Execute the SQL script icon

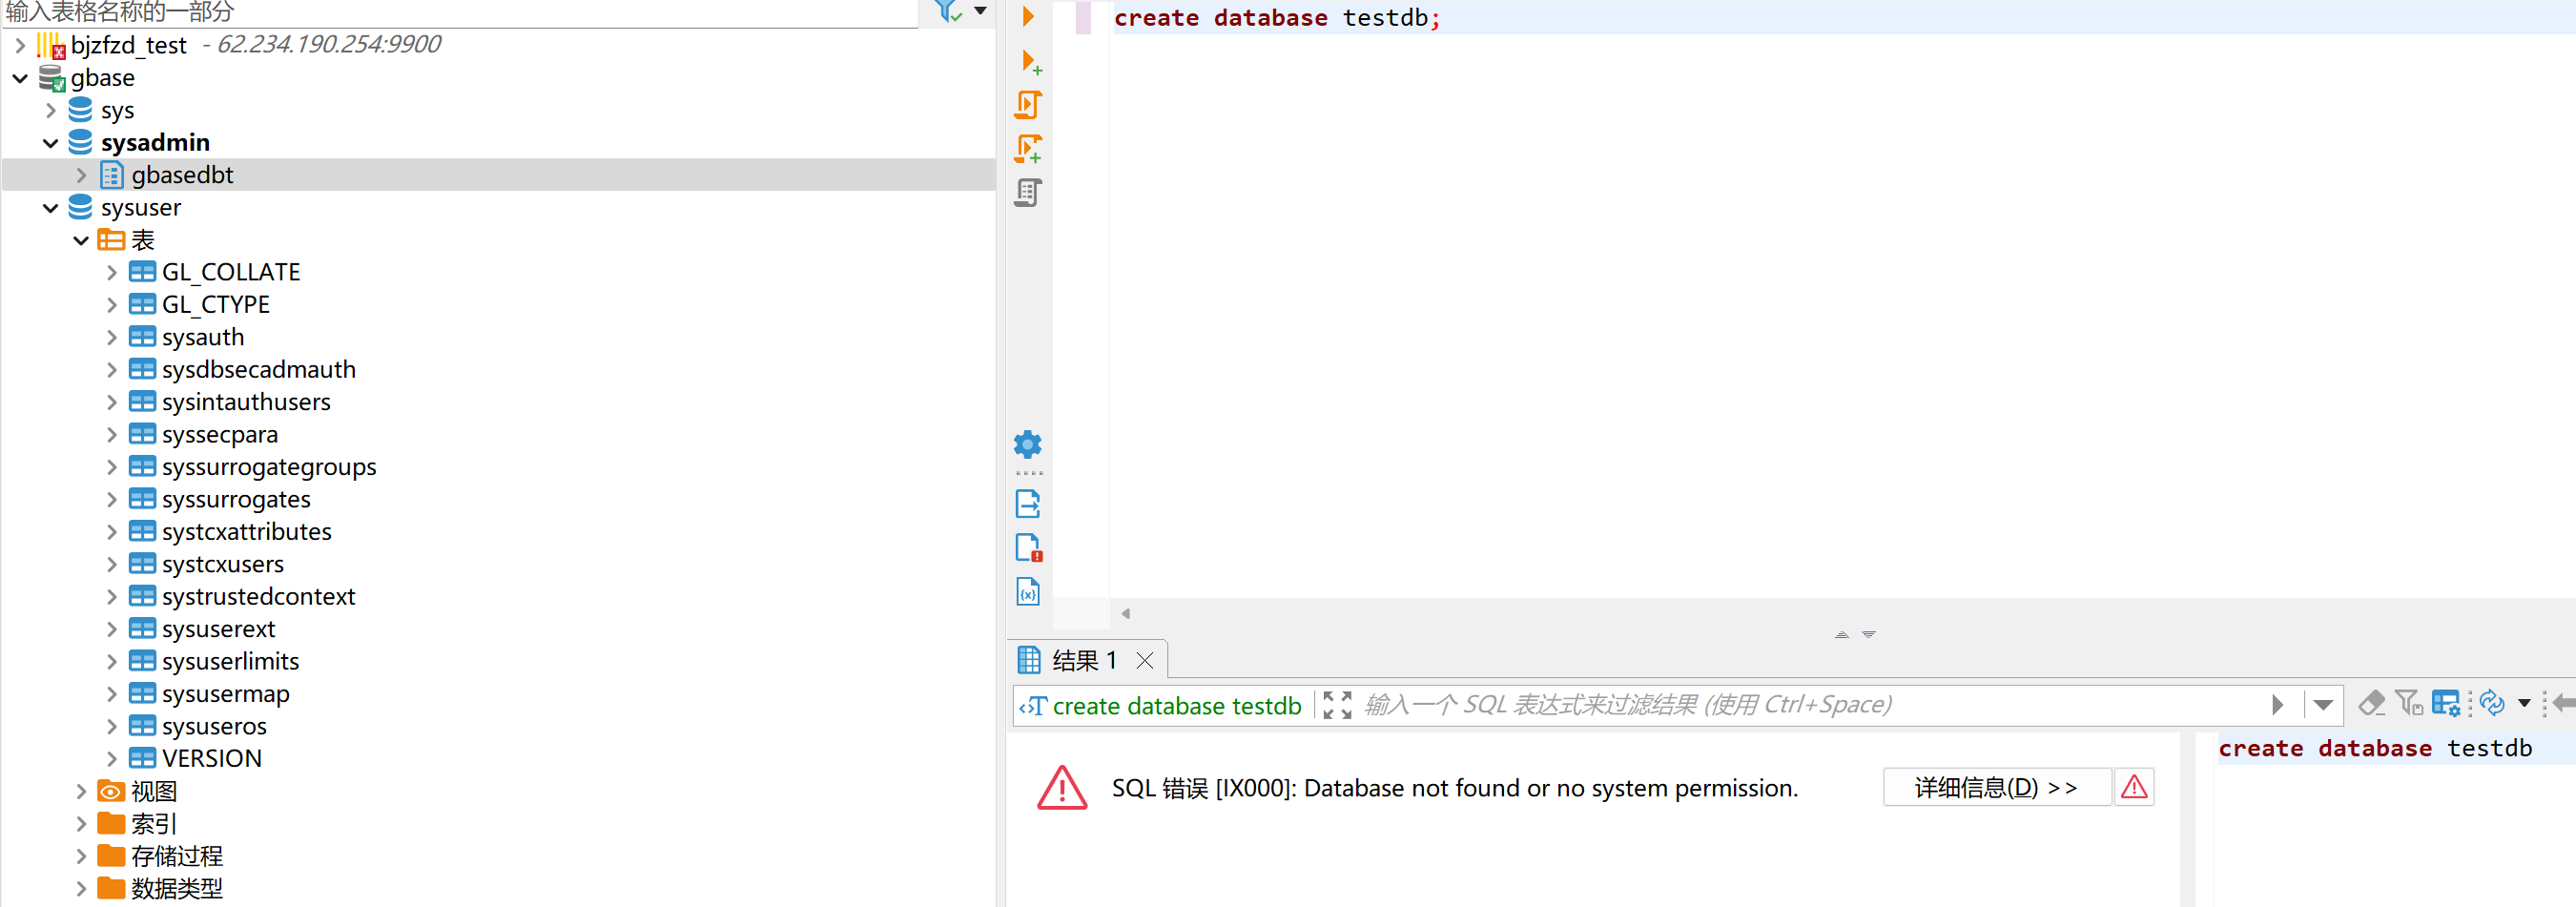click(x=1028, y=105)
